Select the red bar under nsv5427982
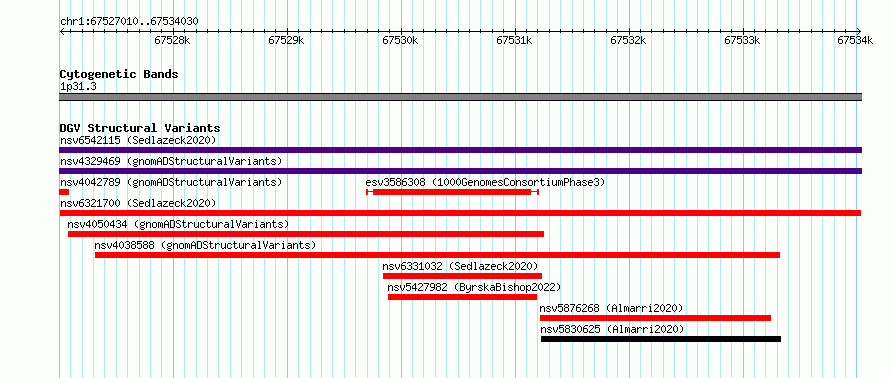Viewport: 890px width, 378px height. tap(463, 297)
